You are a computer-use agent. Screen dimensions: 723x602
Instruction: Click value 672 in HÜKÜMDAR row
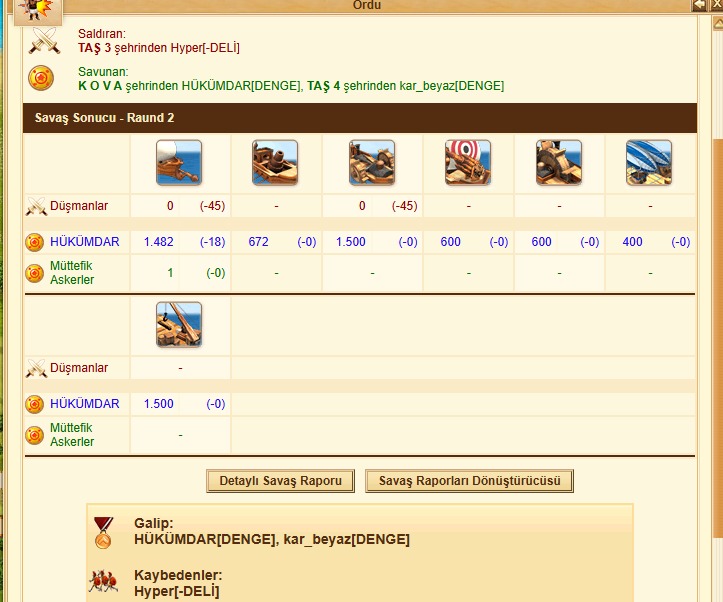(258, 242)
